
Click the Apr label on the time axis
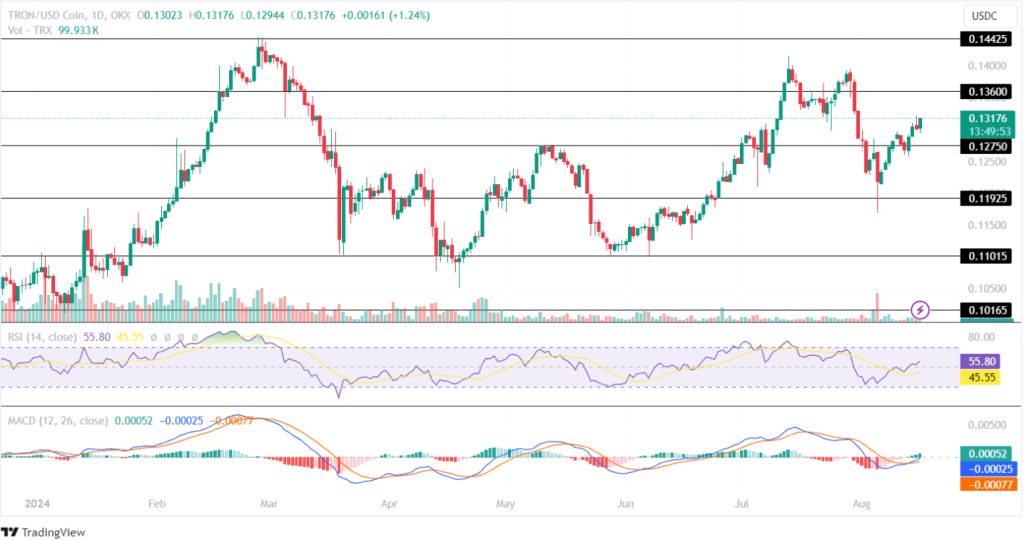pyautogui.click(x=389, y=503)
